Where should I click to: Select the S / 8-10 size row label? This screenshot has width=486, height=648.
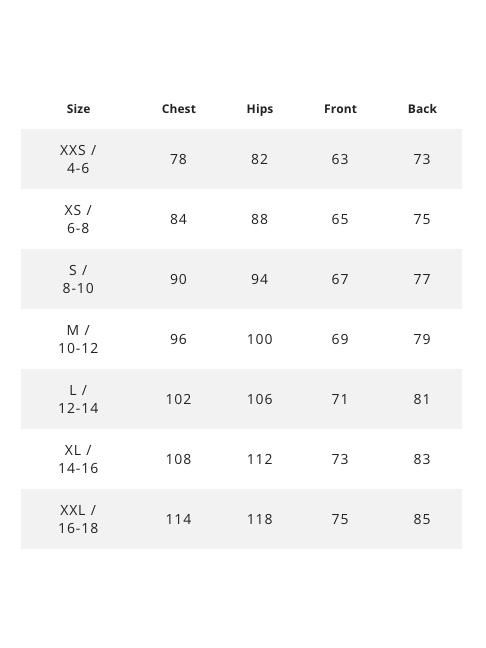78,279
